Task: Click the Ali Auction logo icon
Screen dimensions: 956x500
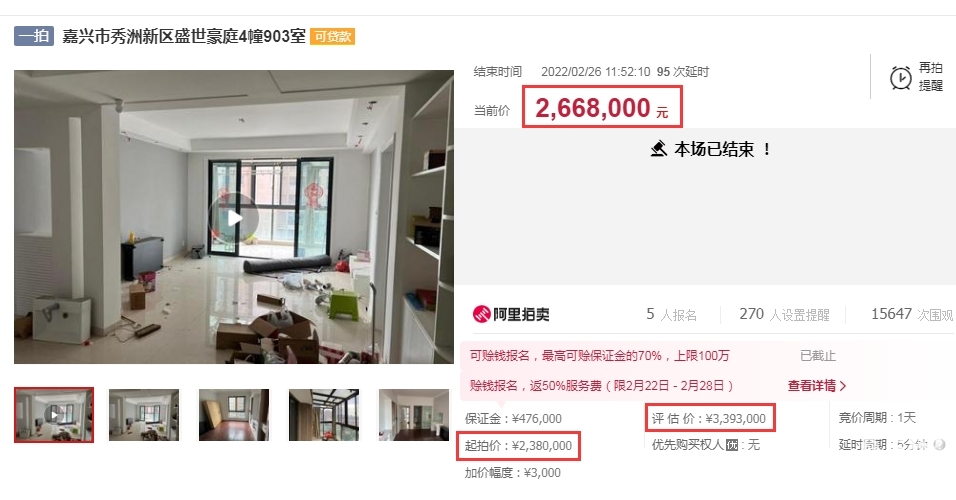Action: coord(482,314)
